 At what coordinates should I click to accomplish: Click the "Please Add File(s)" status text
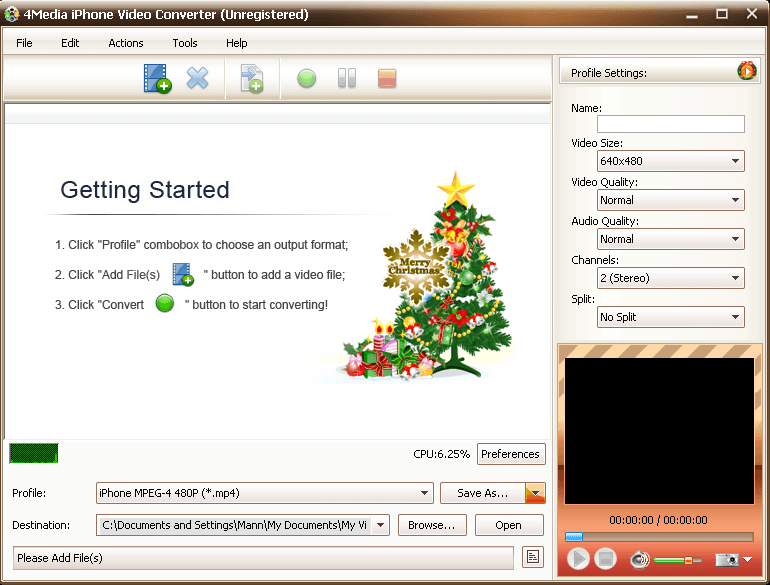(59, 558)
